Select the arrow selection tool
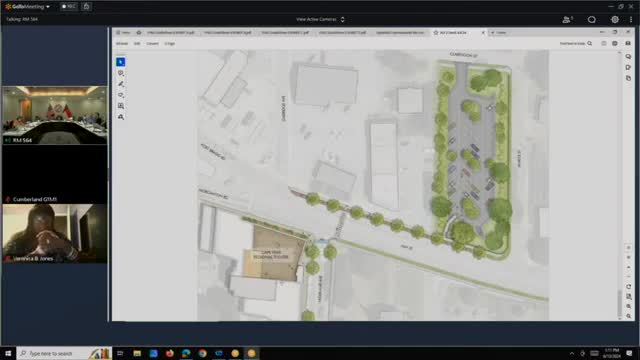640x360 pixels. pyautogui.click(x=120, y=62)
